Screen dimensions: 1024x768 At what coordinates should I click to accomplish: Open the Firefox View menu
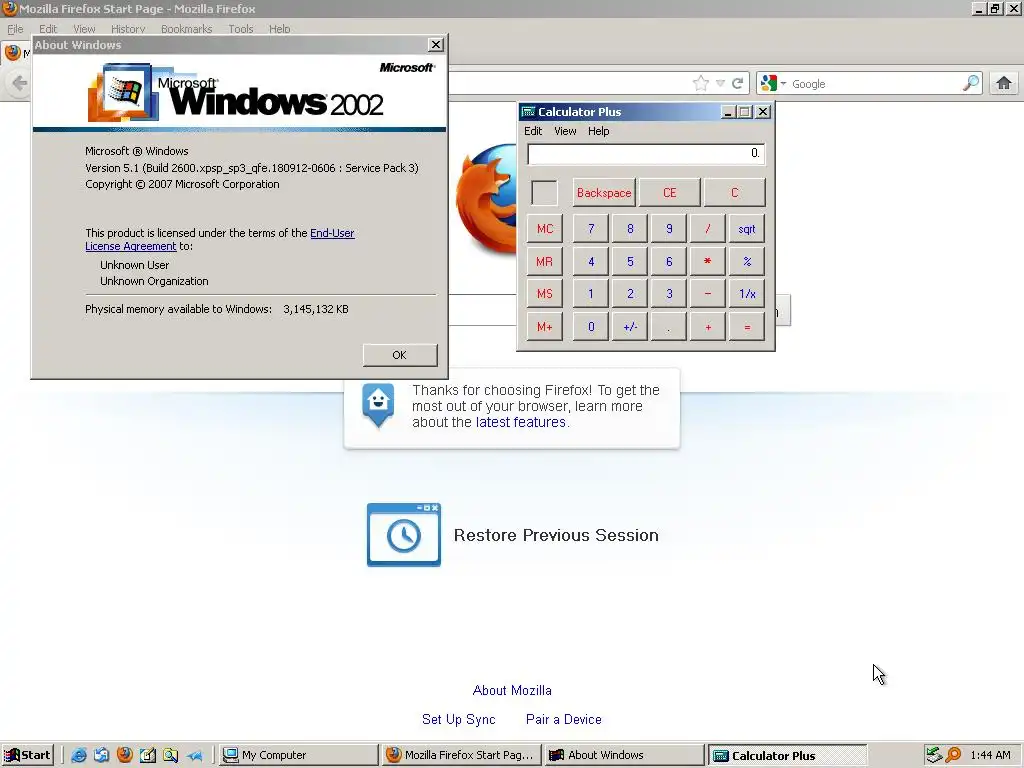84,29
